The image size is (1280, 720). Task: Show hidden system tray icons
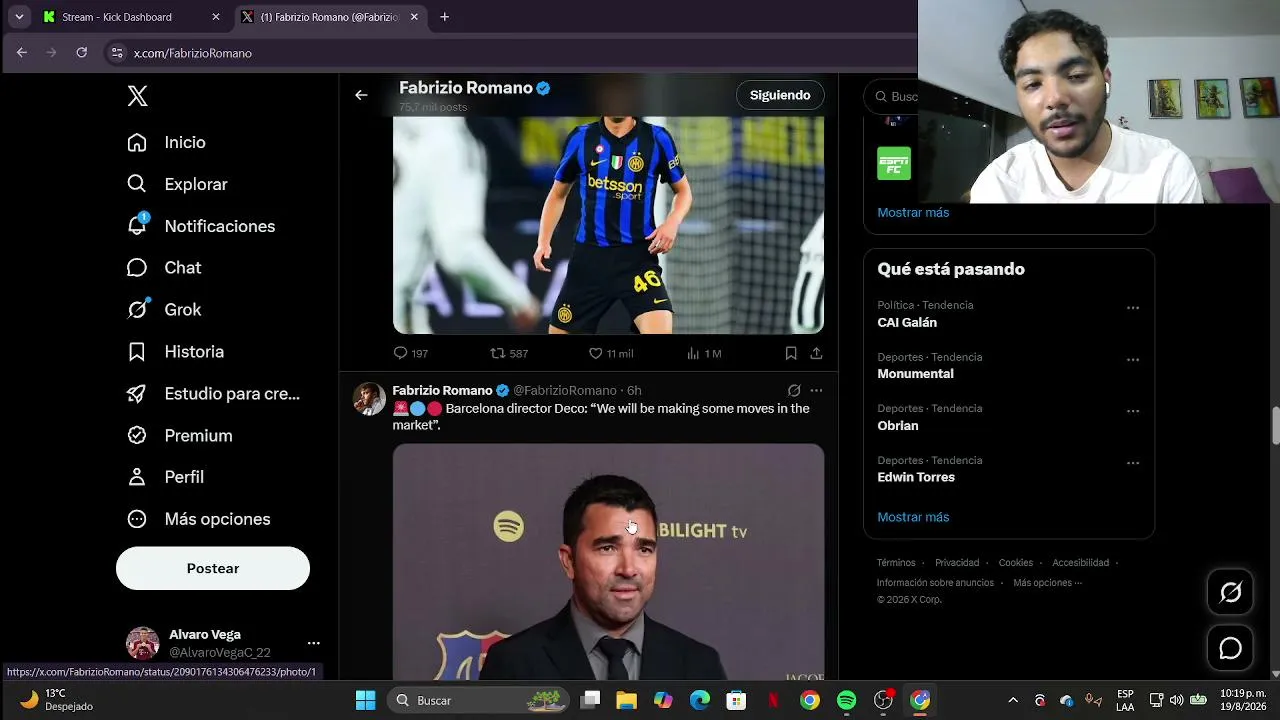1013,700
